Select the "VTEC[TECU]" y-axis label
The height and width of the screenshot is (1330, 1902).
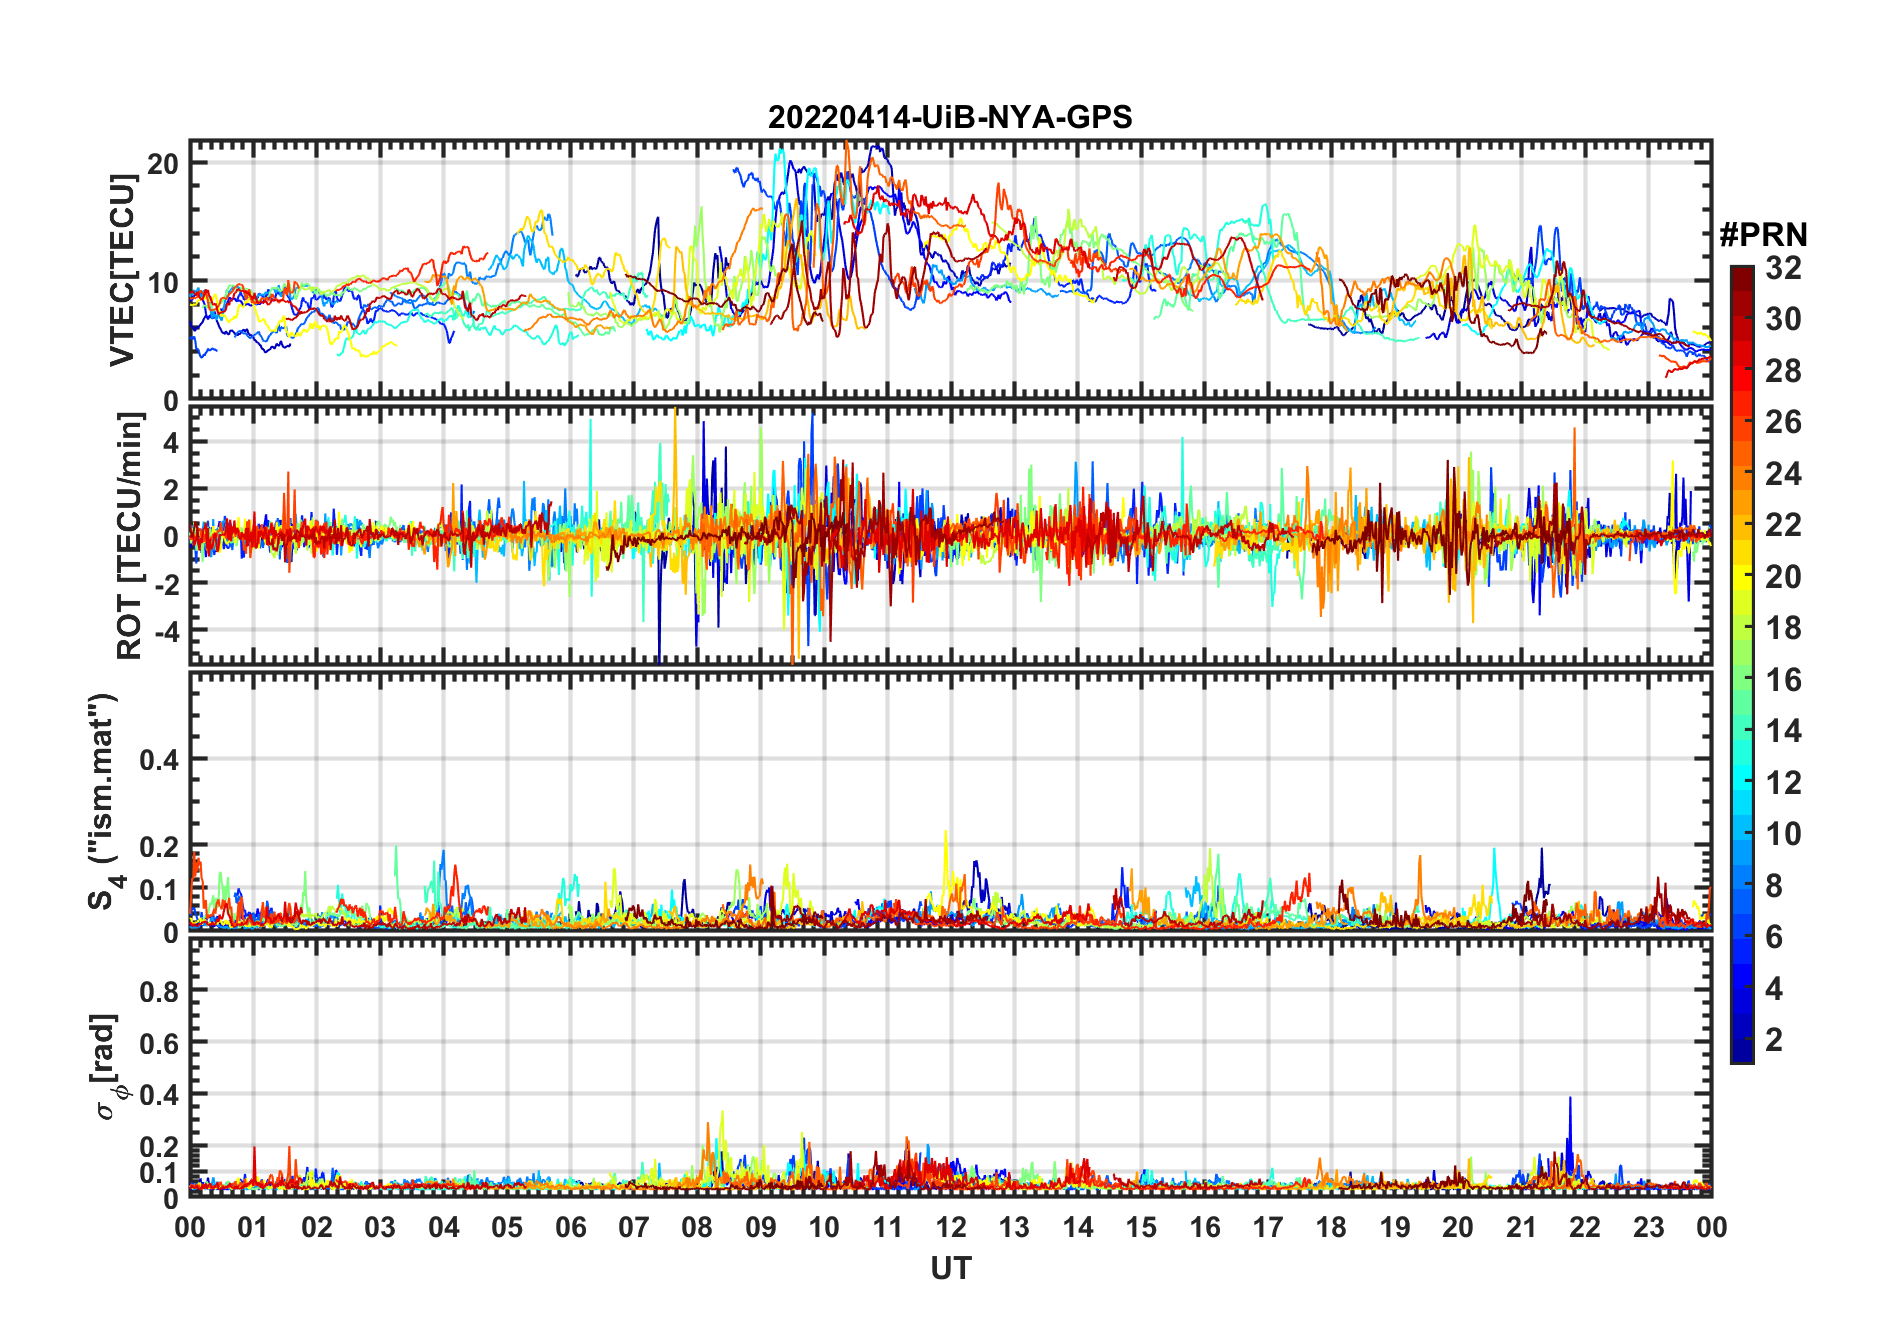click(x=122, y=270)
